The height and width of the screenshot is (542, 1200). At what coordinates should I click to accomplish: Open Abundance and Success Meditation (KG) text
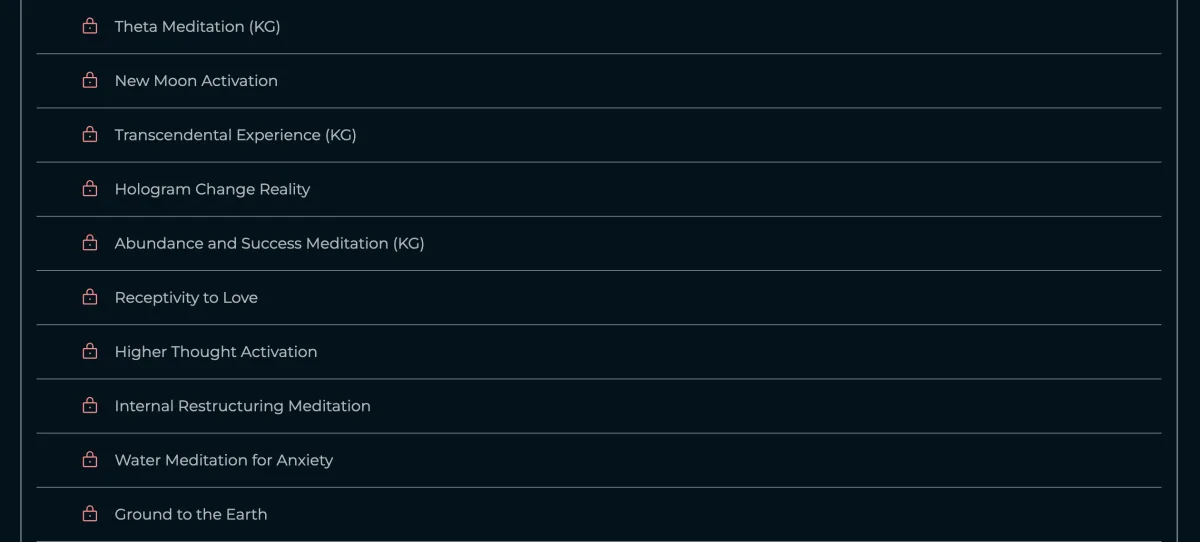[269, 243]
